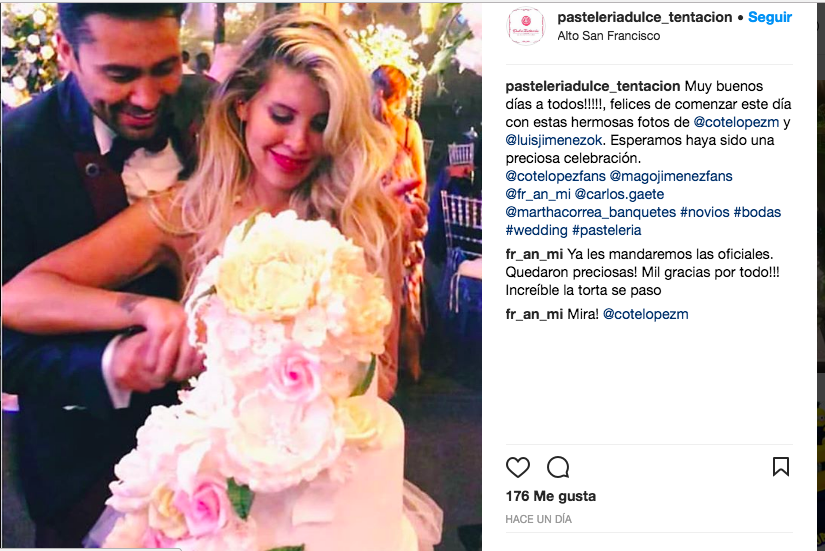
Task: Open Alto San Francisco location
Action: pos(609,36)
